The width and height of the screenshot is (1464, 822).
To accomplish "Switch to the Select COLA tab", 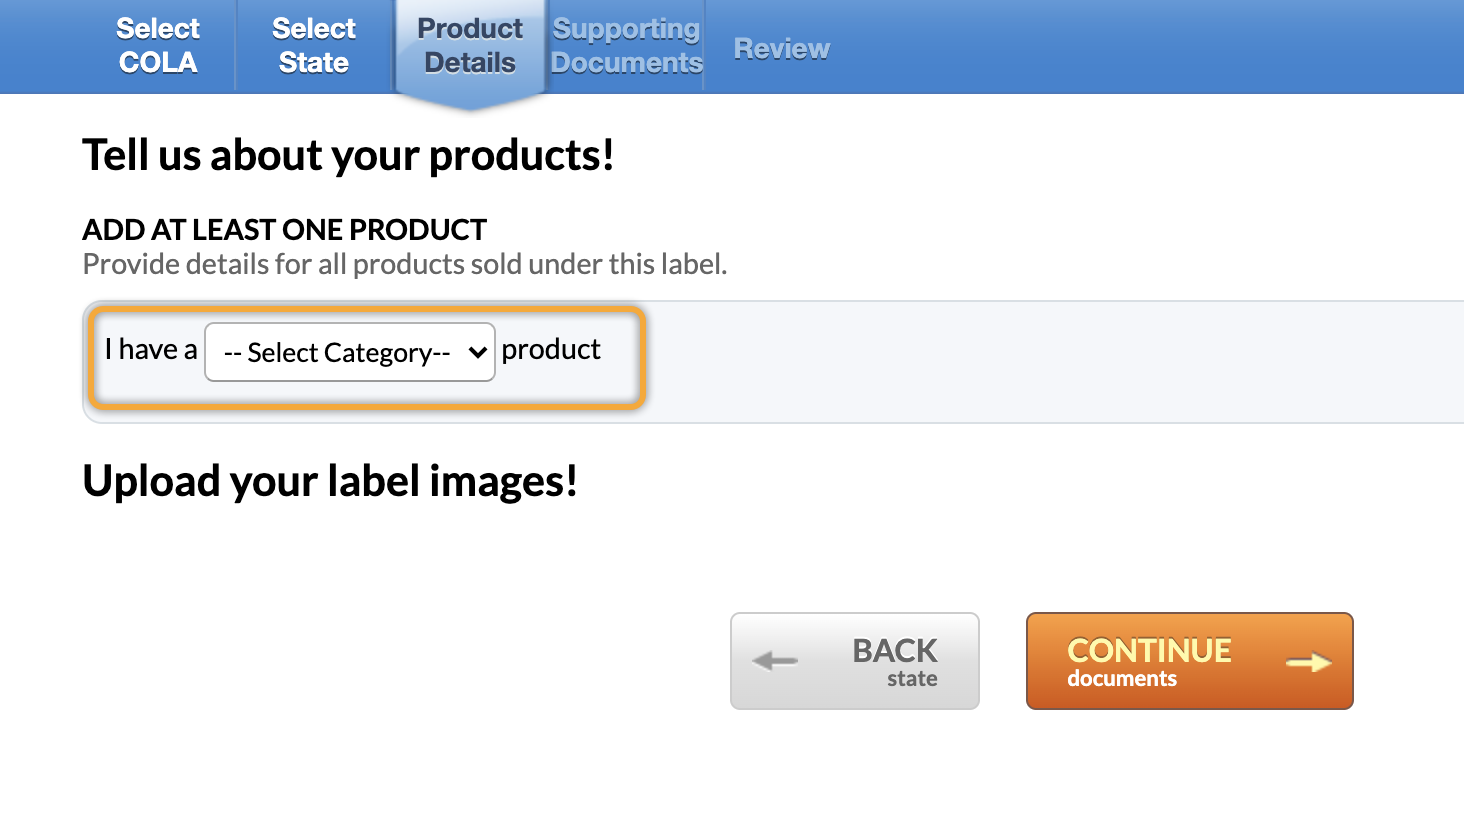I will point(157,45).
